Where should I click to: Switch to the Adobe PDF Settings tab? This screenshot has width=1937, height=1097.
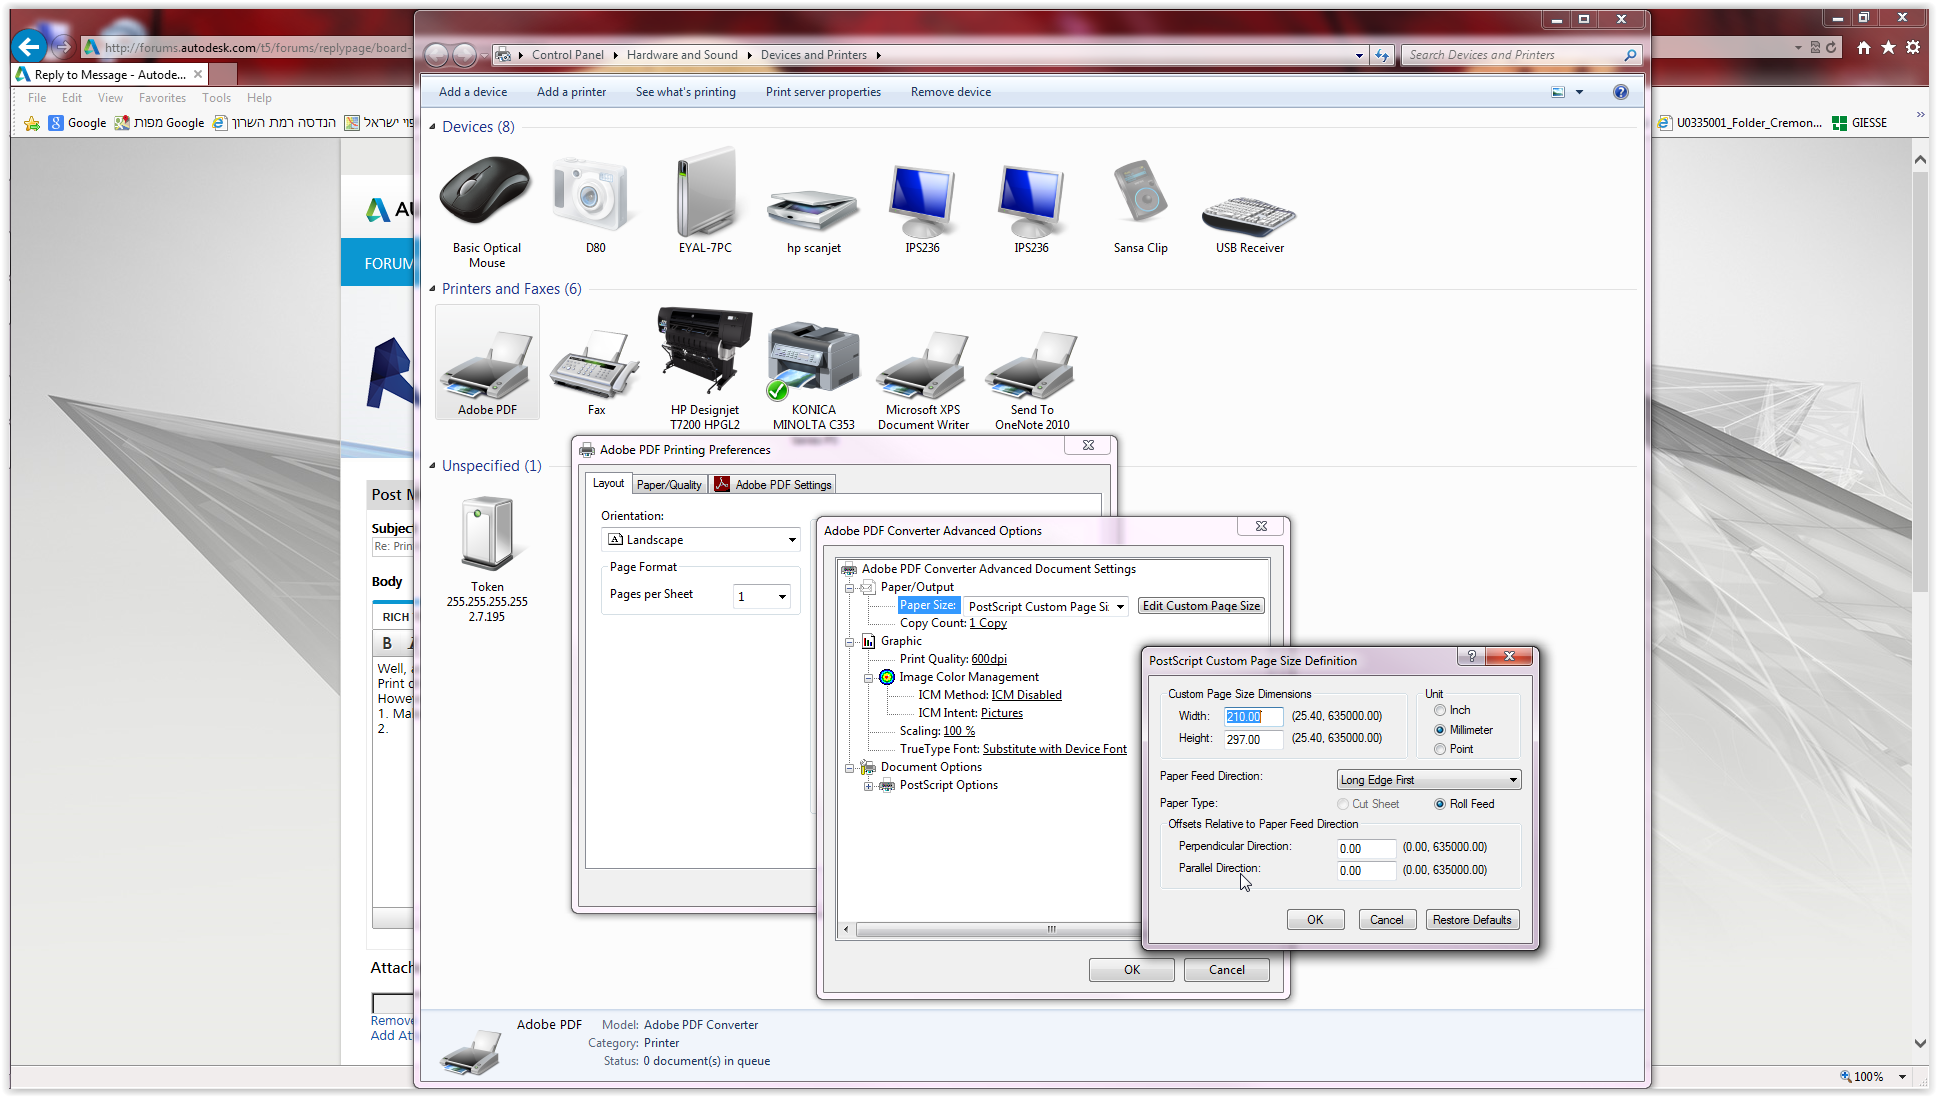773,485
